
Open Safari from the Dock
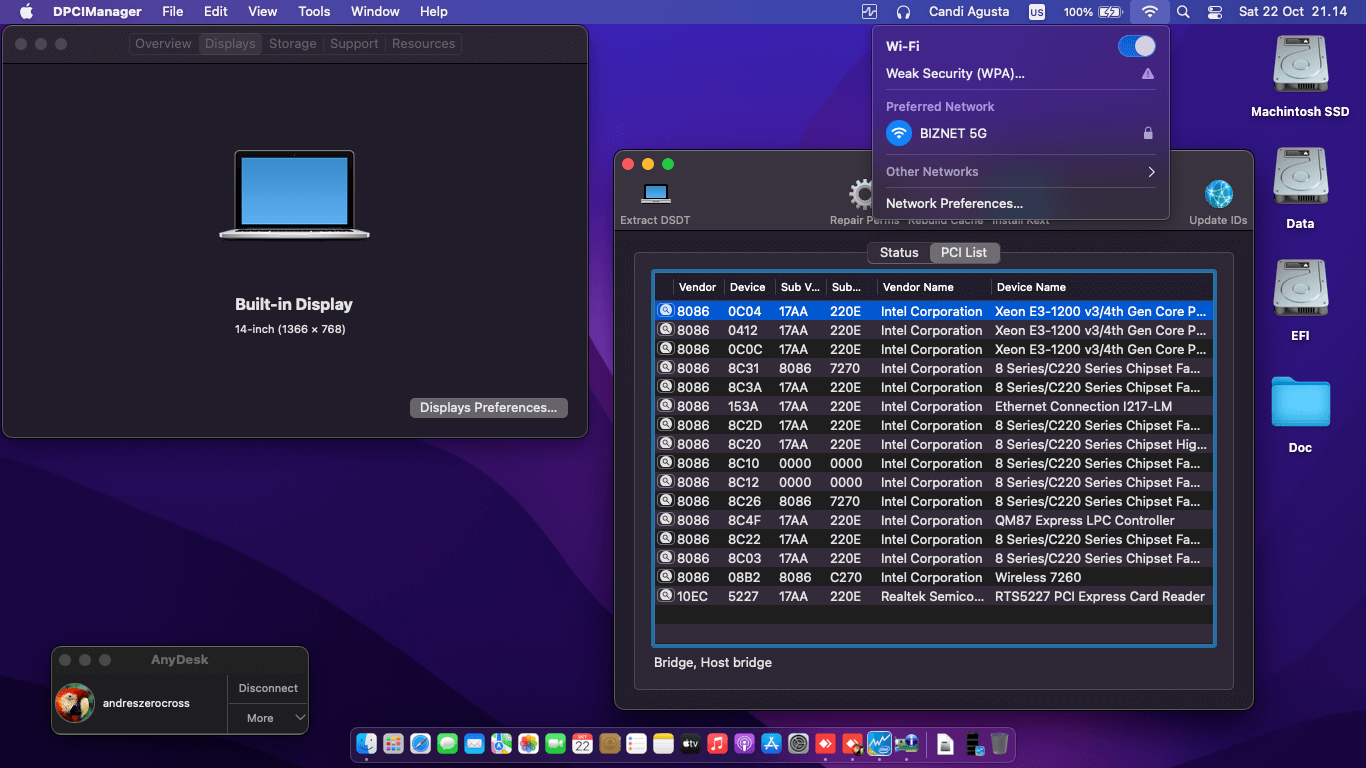420,744
